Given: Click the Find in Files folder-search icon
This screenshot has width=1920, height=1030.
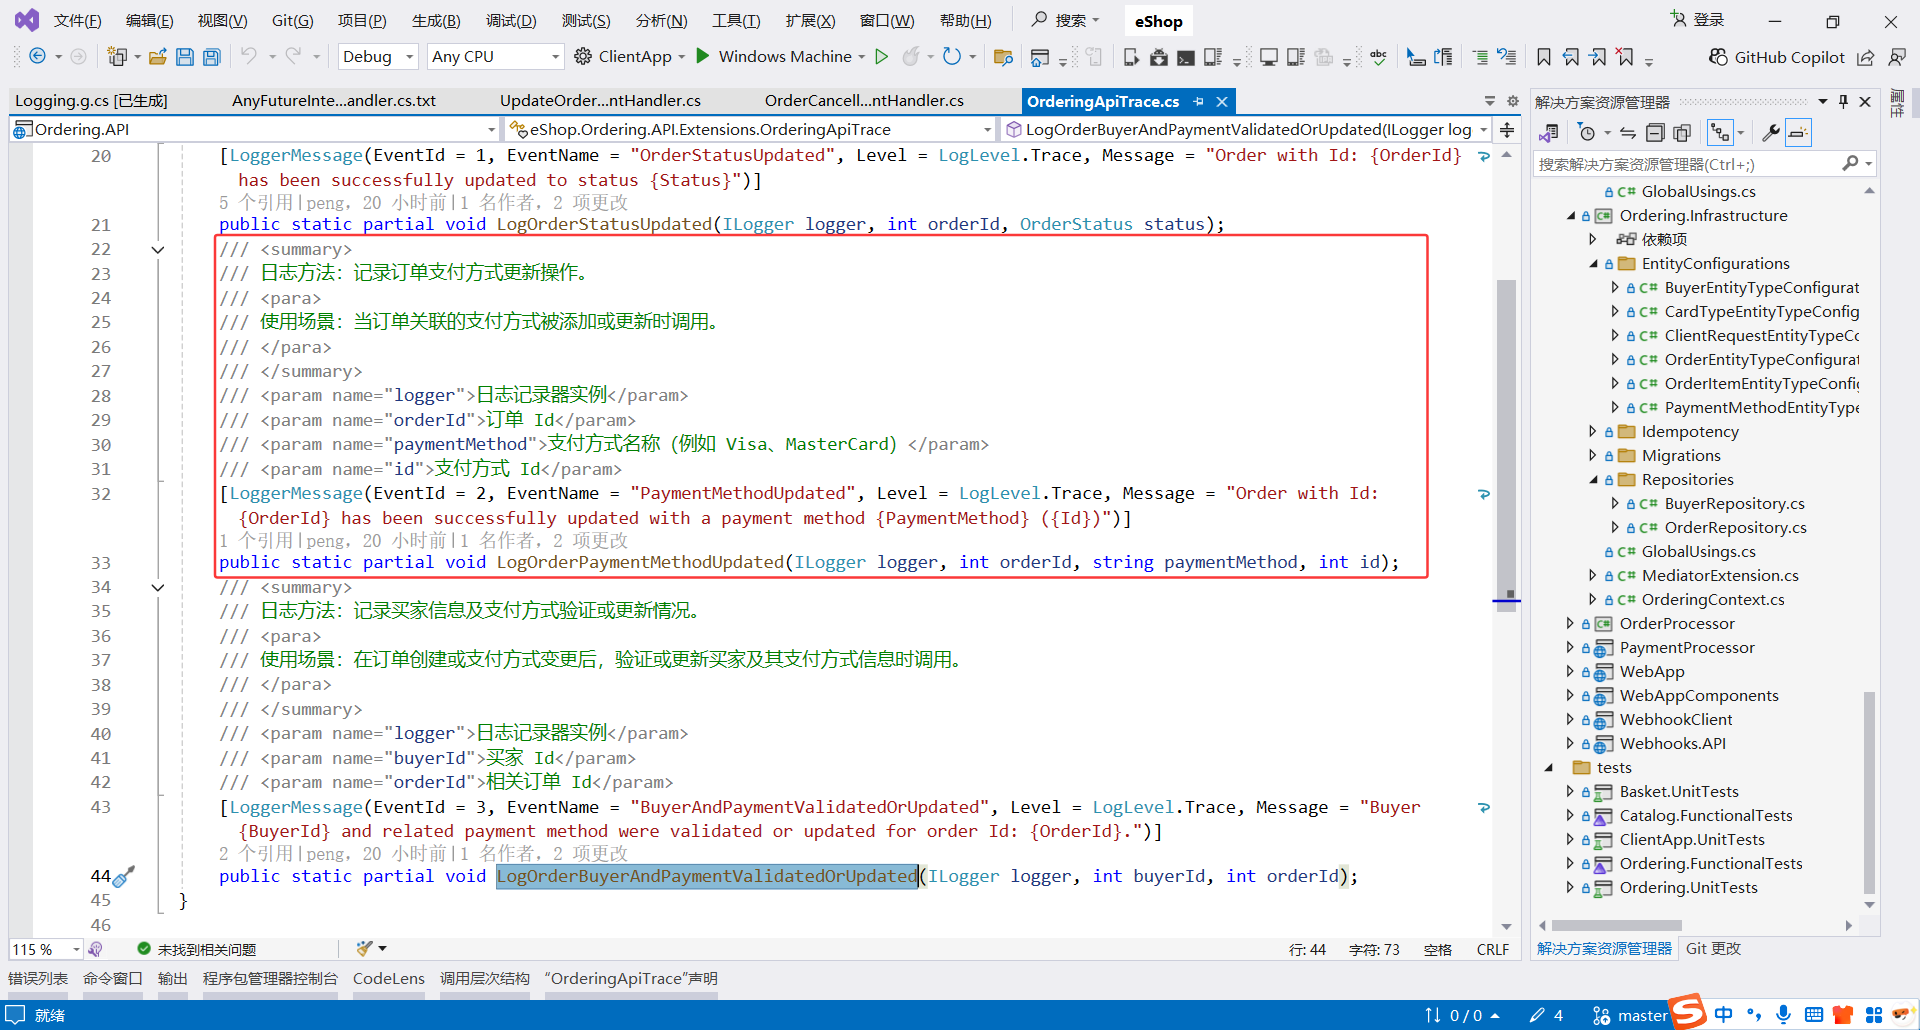Looking at the screenshot, I should pyautogui.click(x=1003, y=57).
